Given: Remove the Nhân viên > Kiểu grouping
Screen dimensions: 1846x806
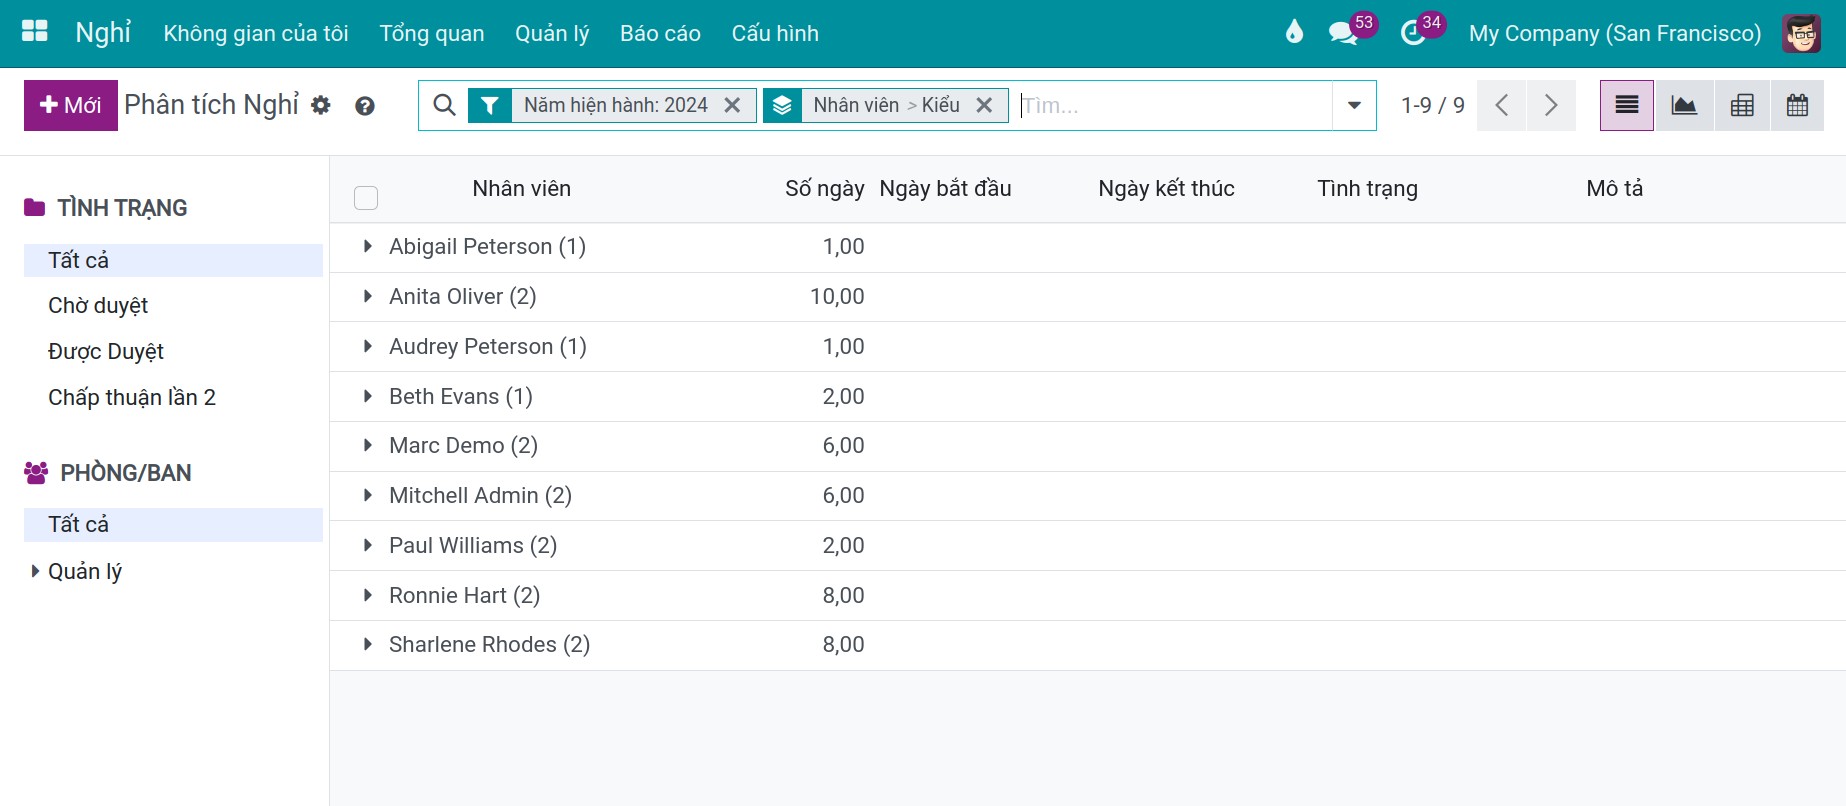Looking at the screenshot, I should coord(984,105).
